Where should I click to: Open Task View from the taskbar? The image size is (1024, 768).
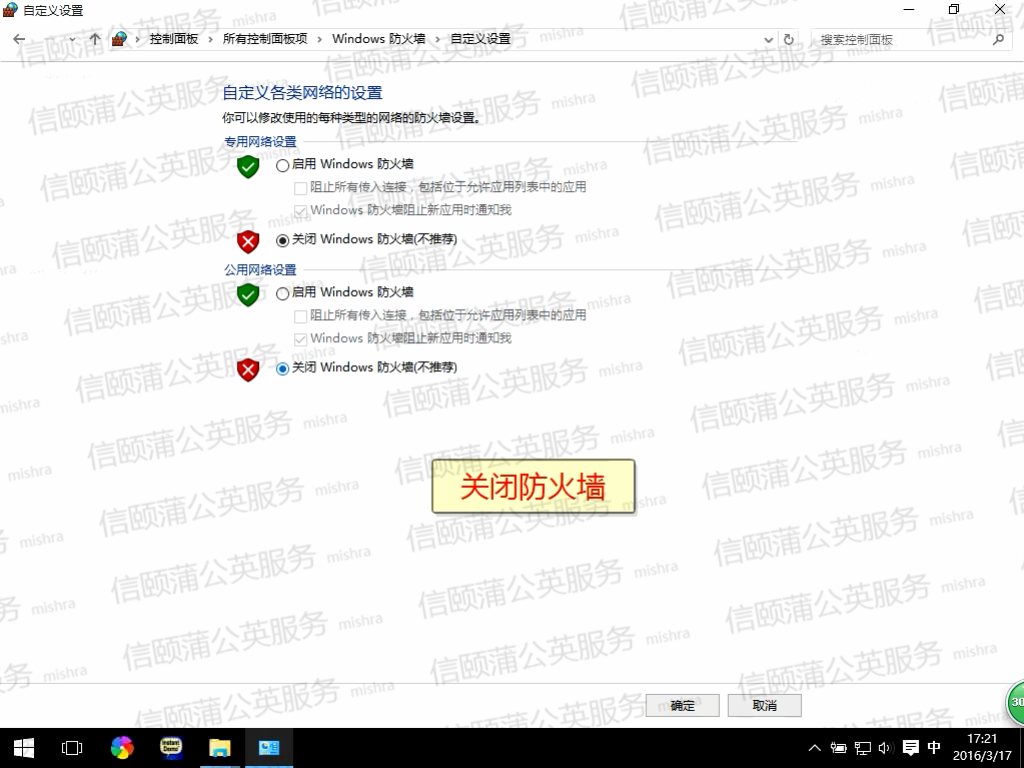(x=71, y=747)
